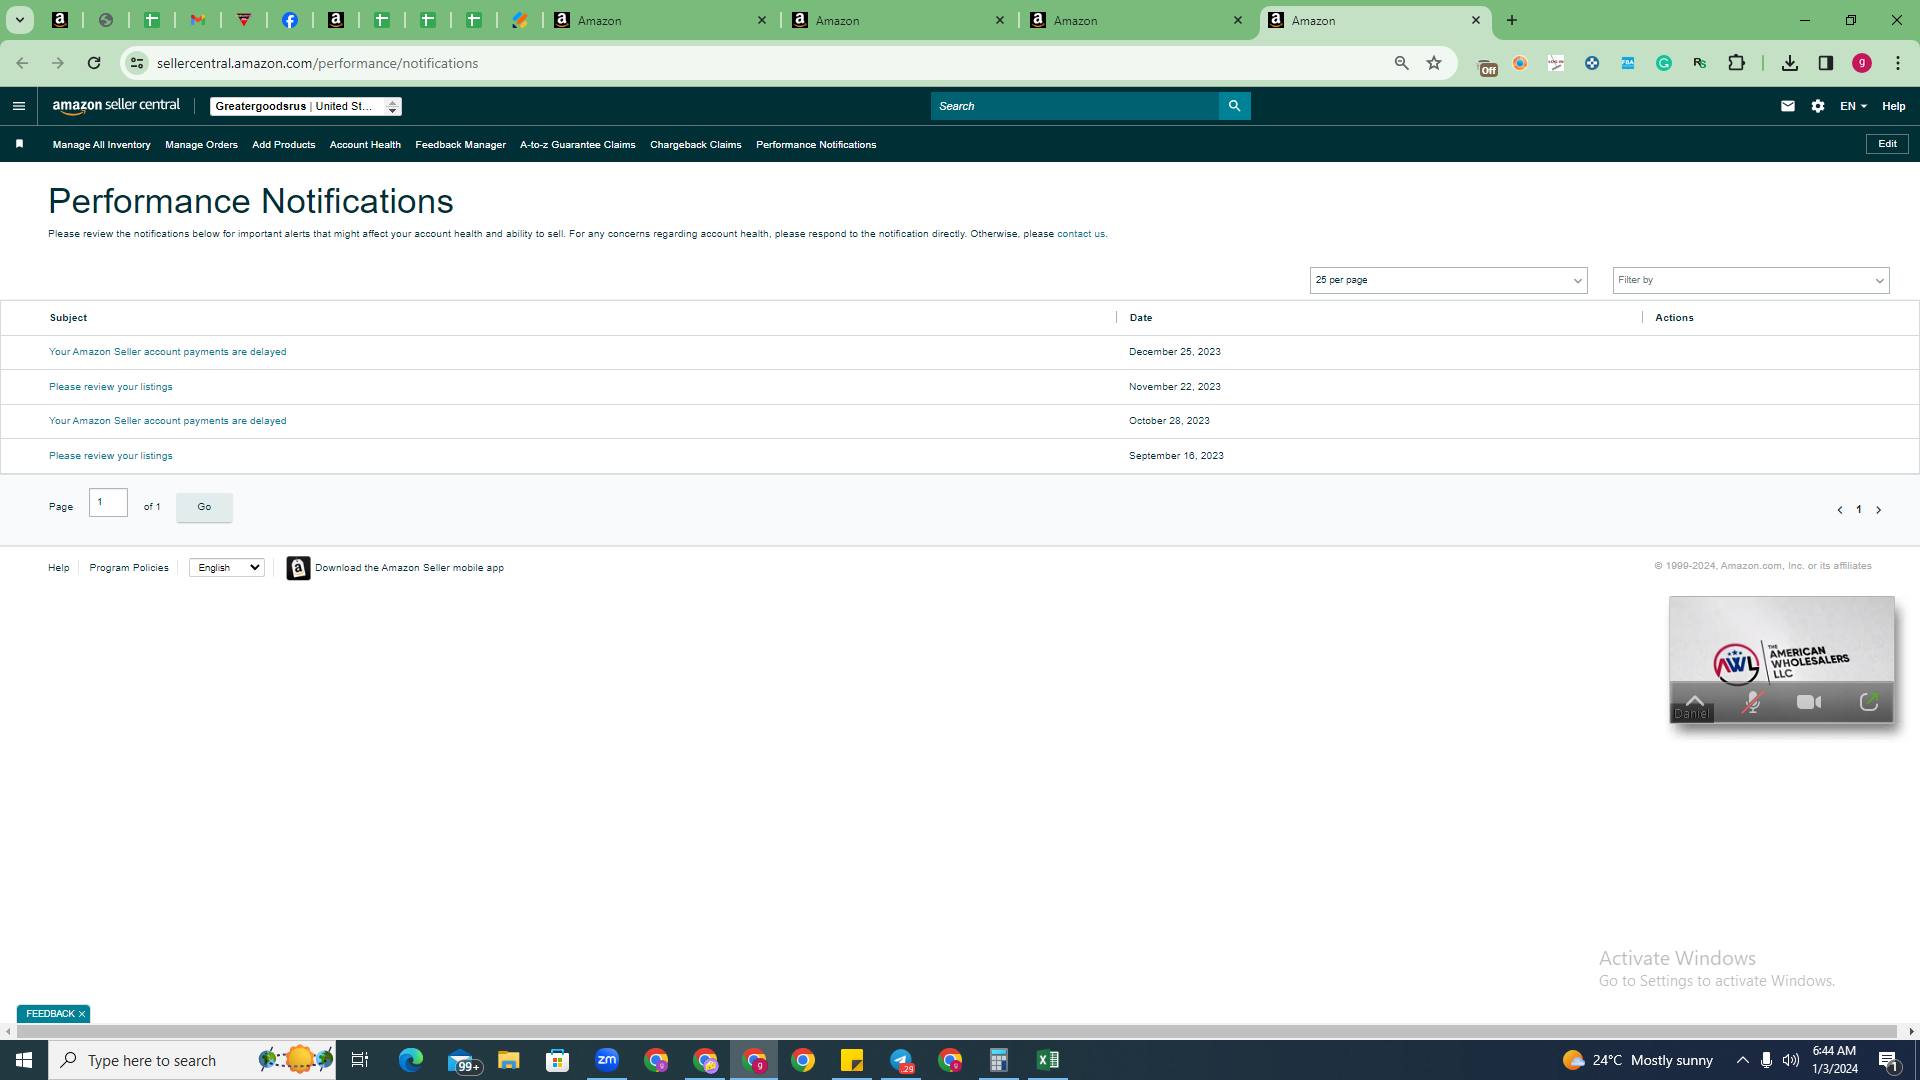The image size is (1920, 1080).
Task: Open the Windows Start menu
Action: coord(24,1060)
